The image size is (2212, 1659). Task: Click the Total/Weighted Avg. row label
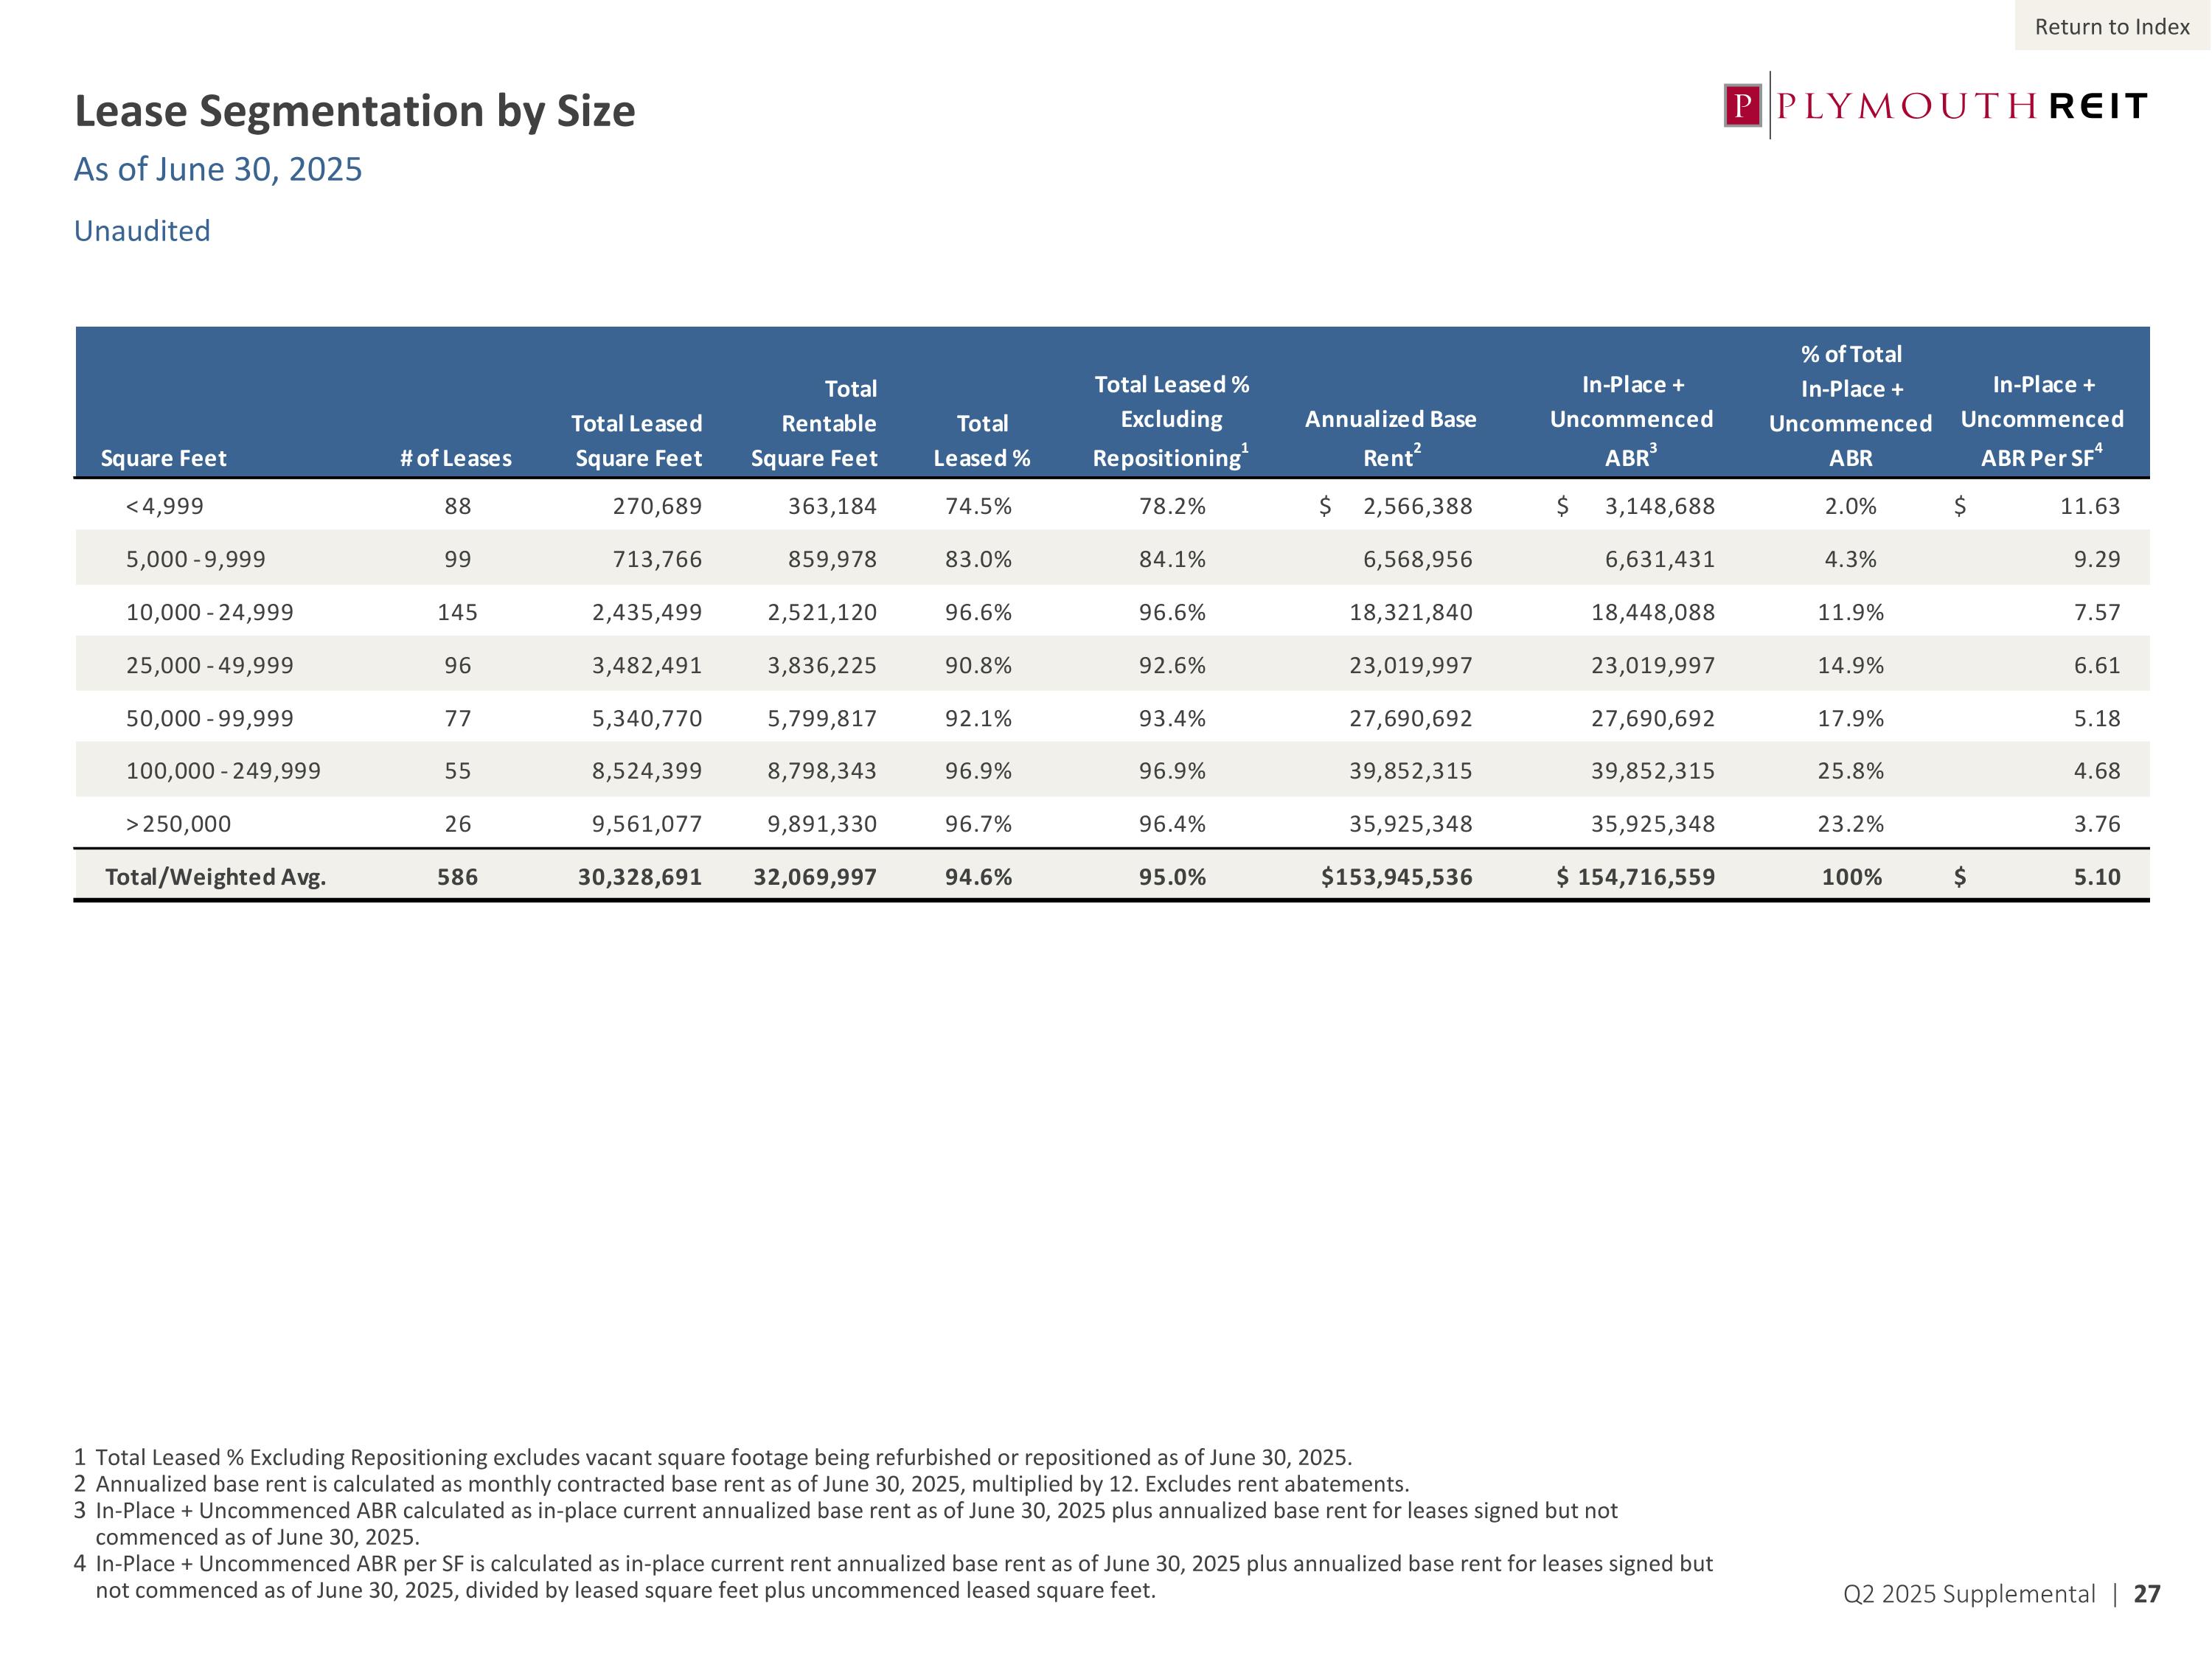tap(215, 877)
